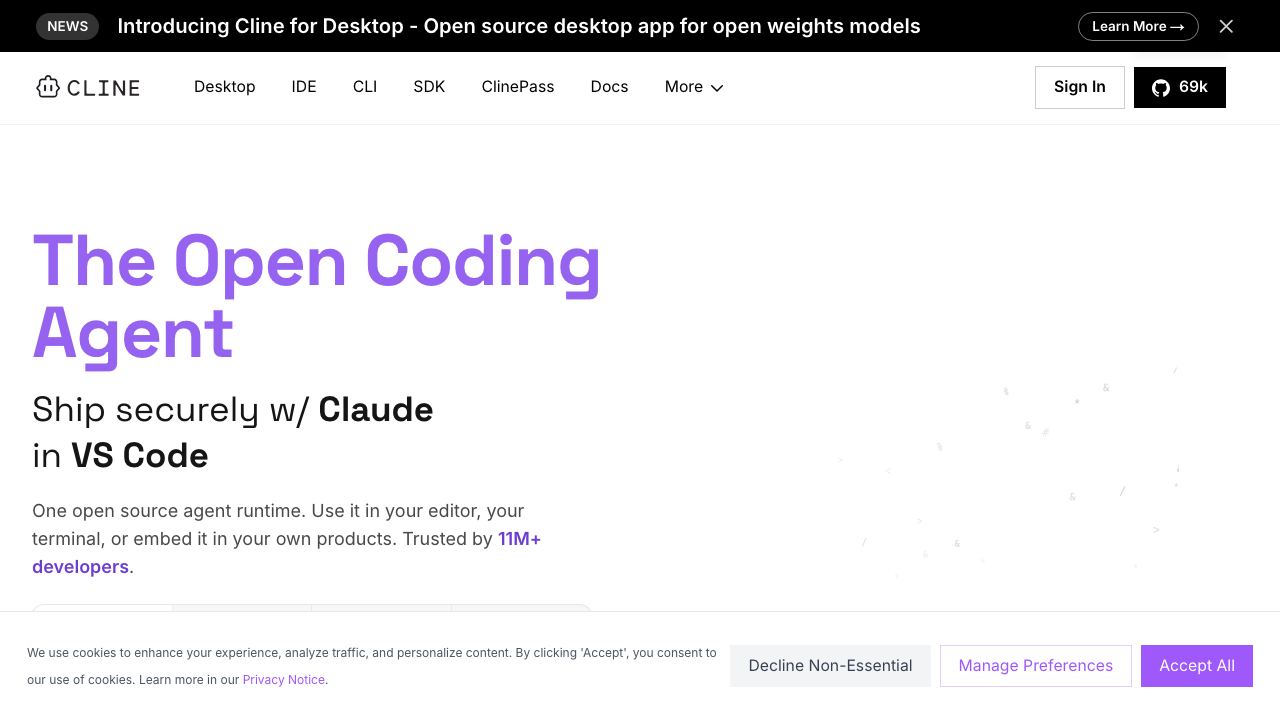
Task: Click the banner headline about Cline for Desktop
Action: pos(519,26)
